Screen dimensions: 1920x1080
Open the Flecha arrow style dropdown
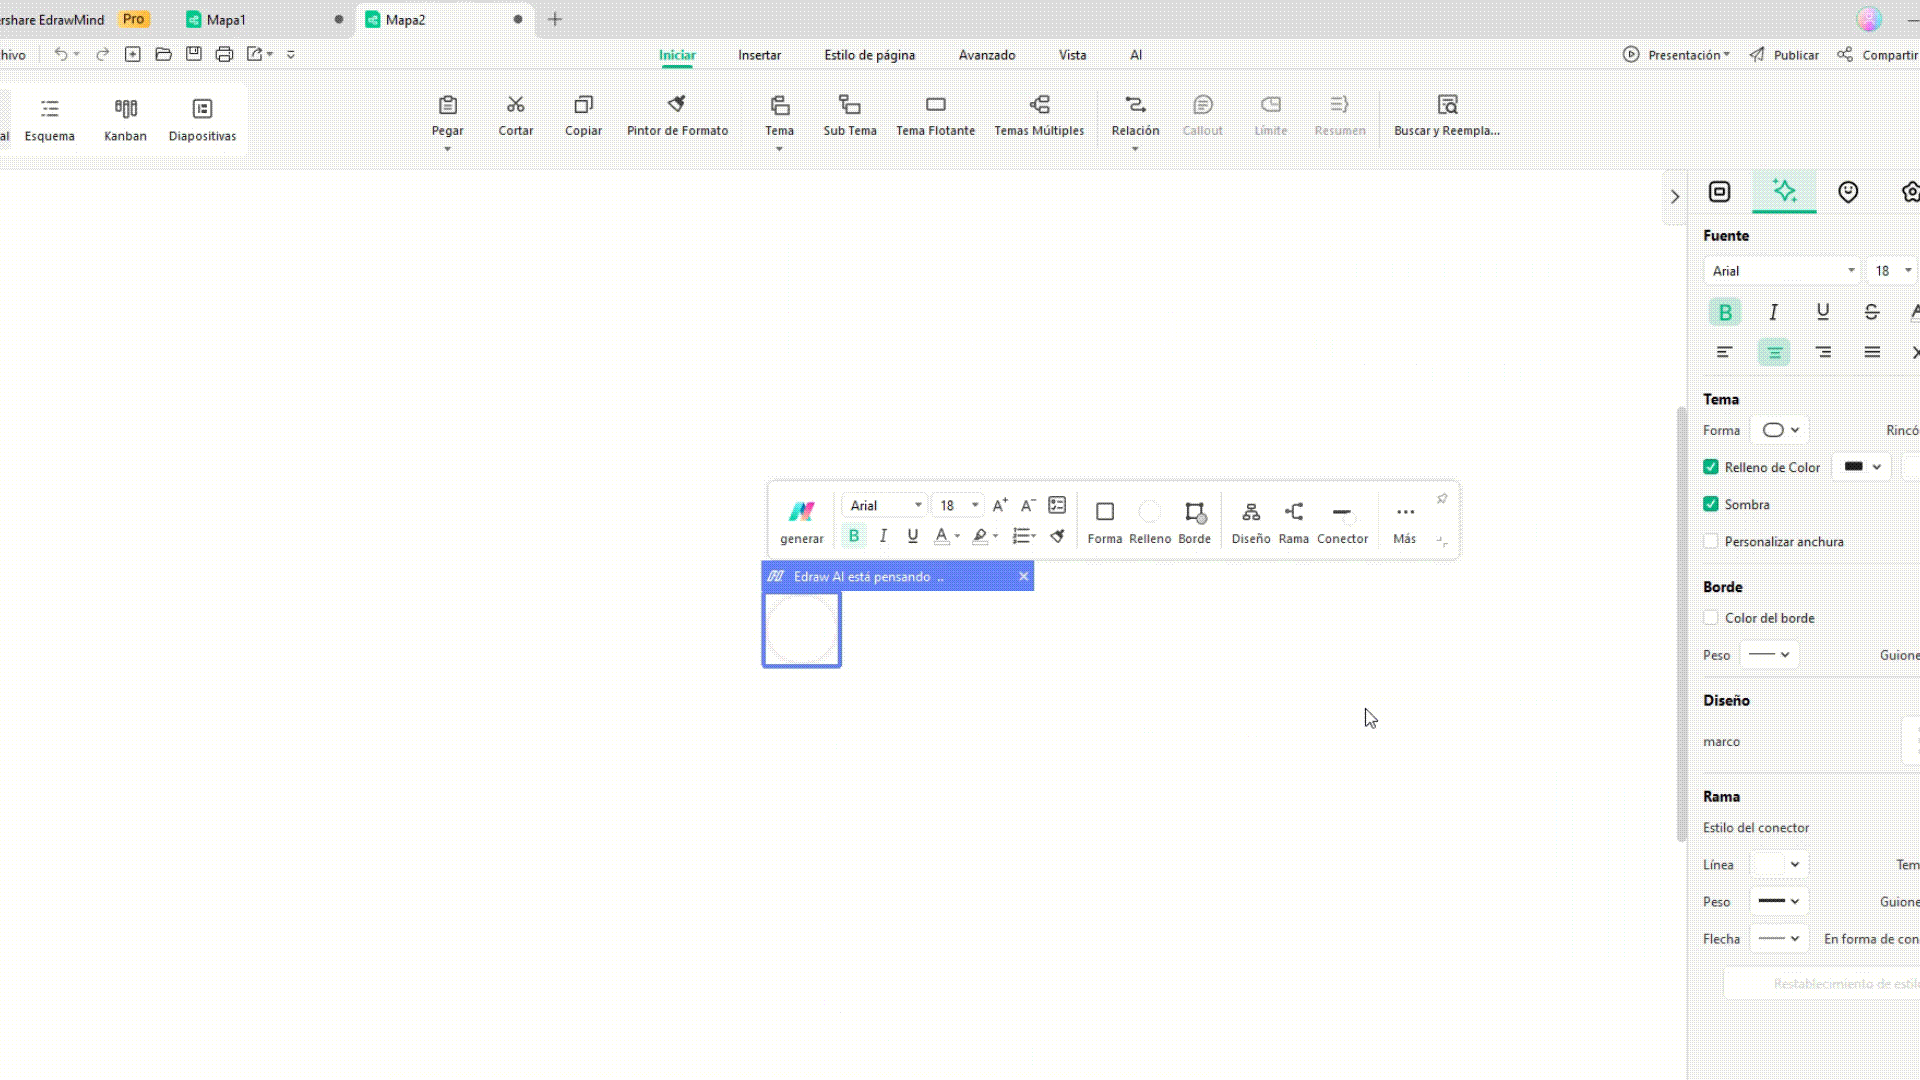1779,938
